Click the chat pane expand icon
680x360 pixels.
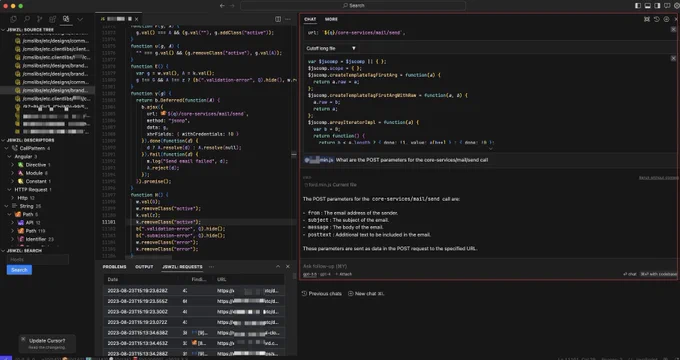click(647, 19)
